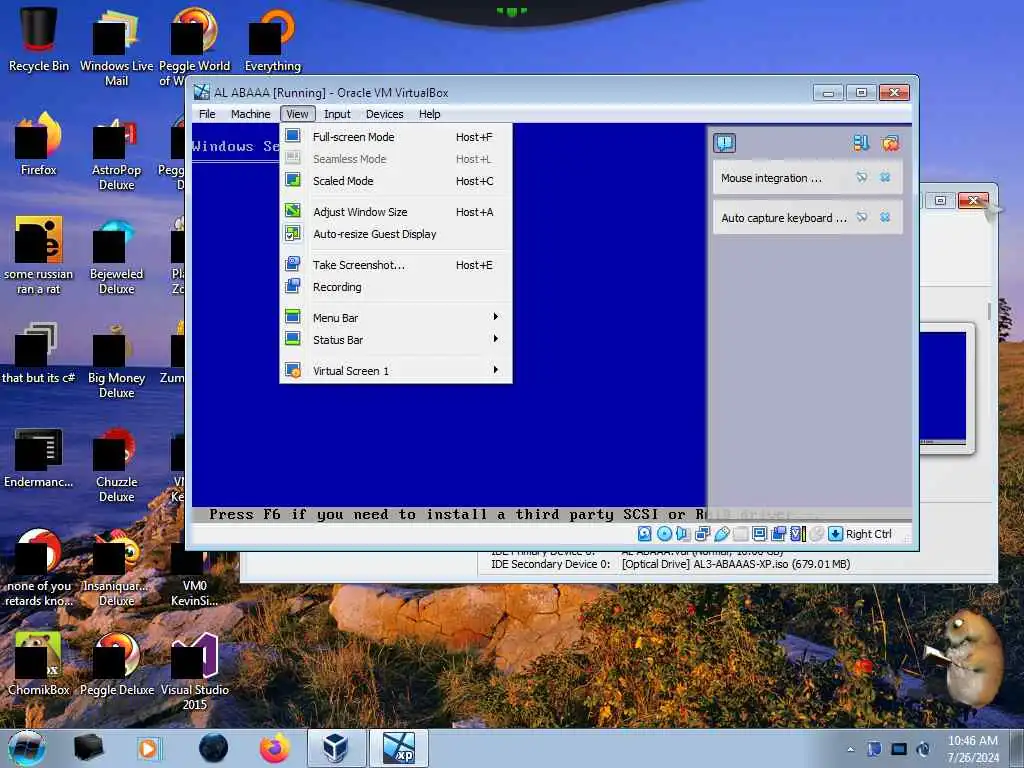Select the Big Money Deluxe desktop icon

tap(116, 360)
